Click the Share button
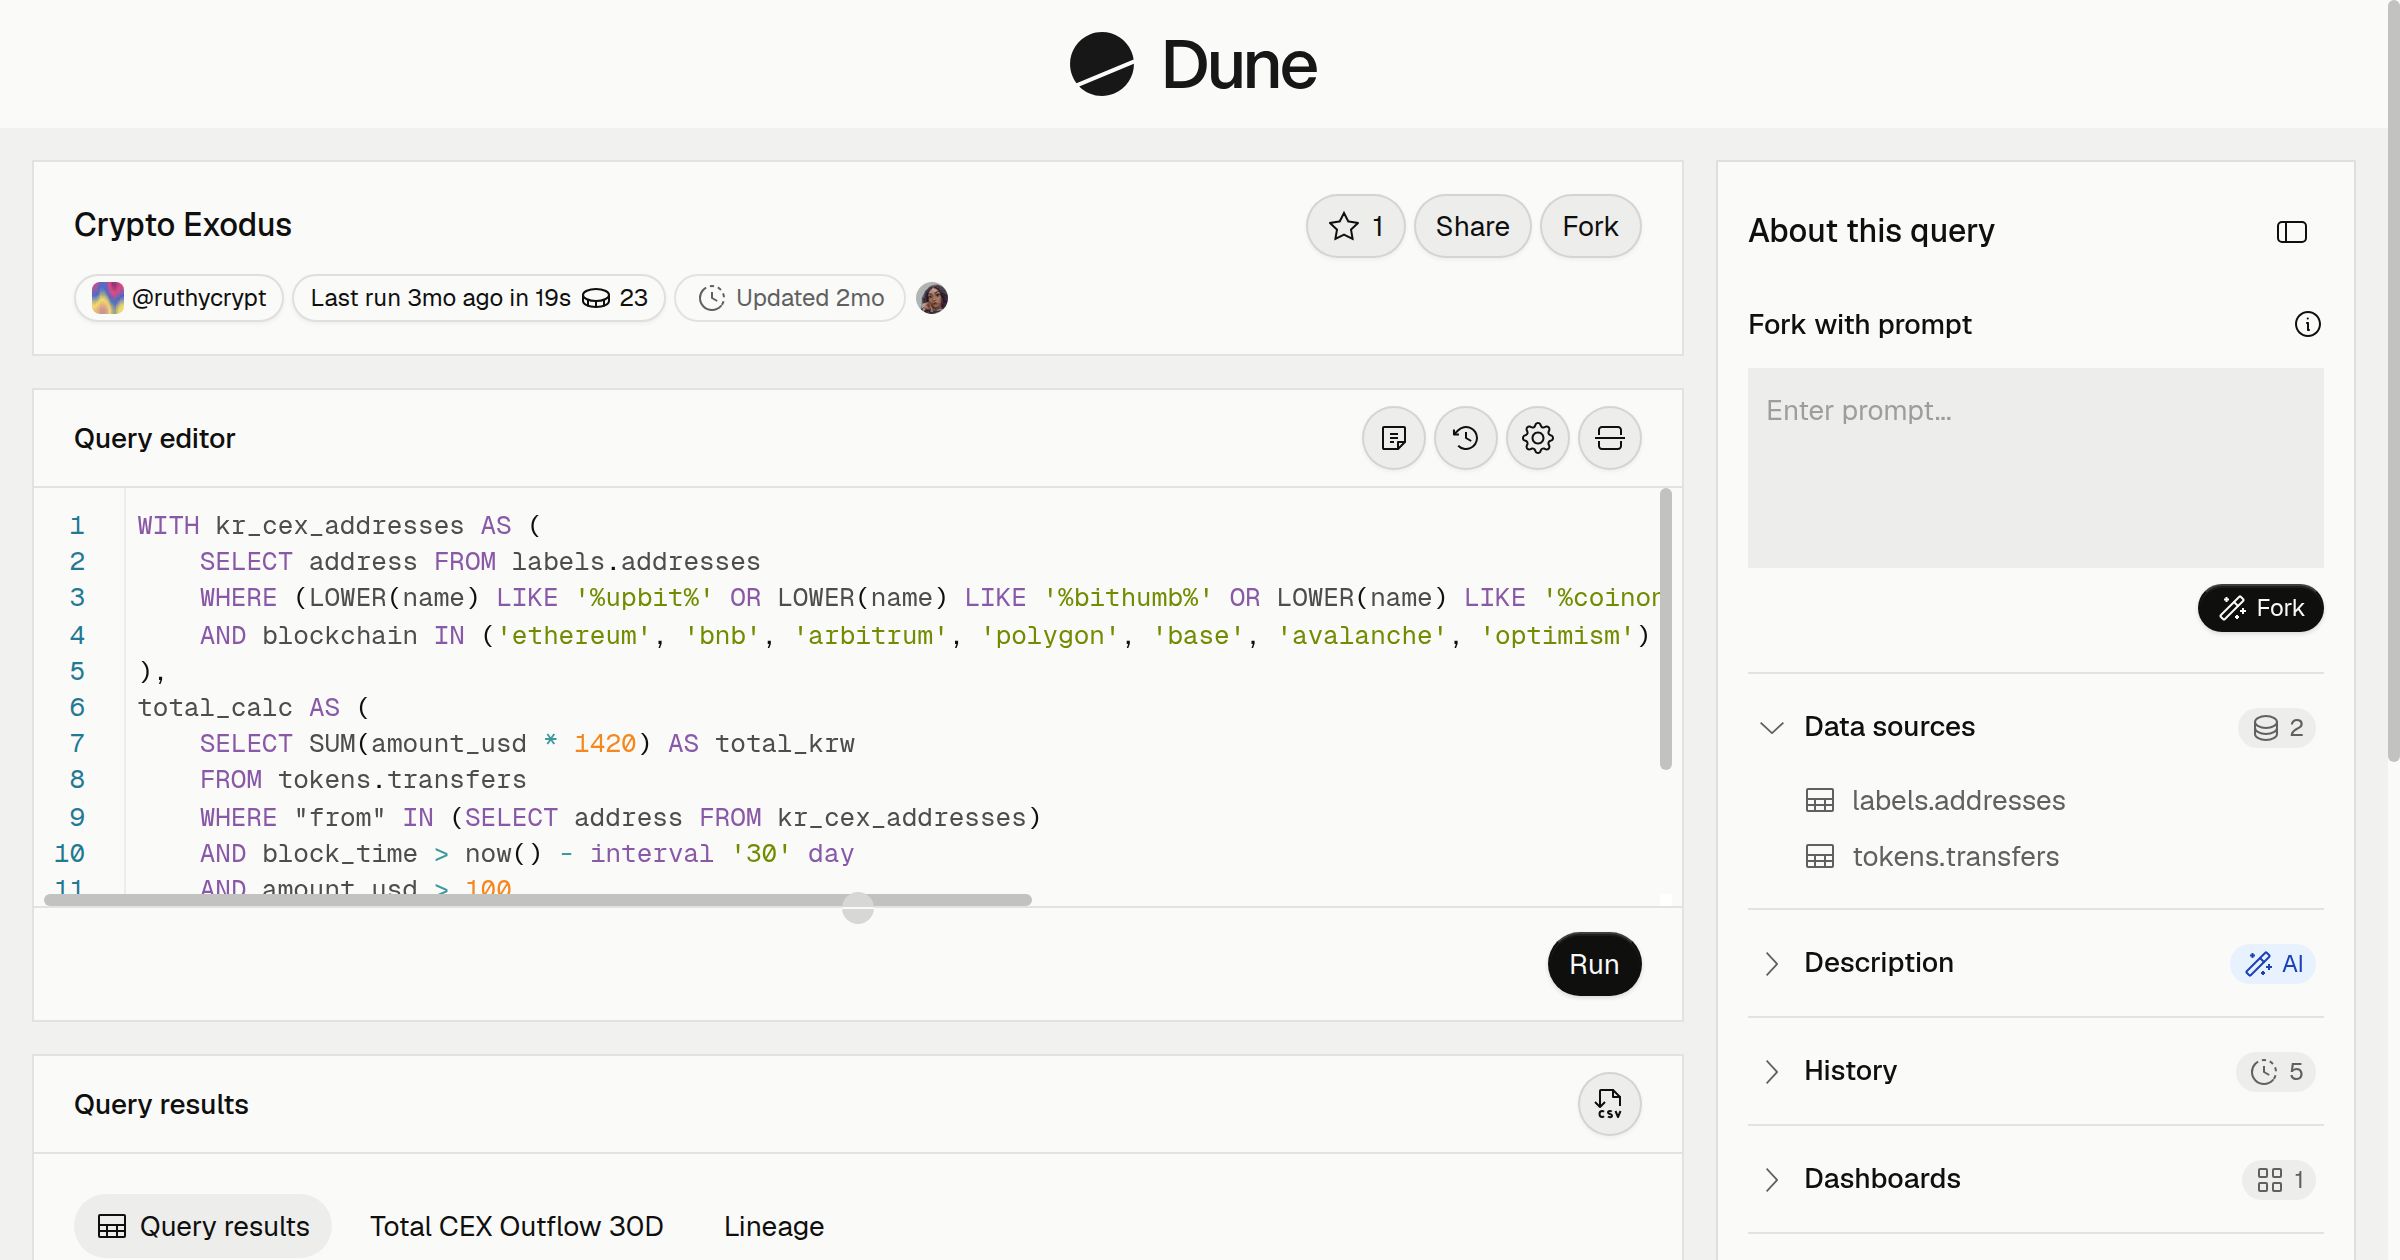Screen dimensions: 2400x1260 (x=1472, y=226)
